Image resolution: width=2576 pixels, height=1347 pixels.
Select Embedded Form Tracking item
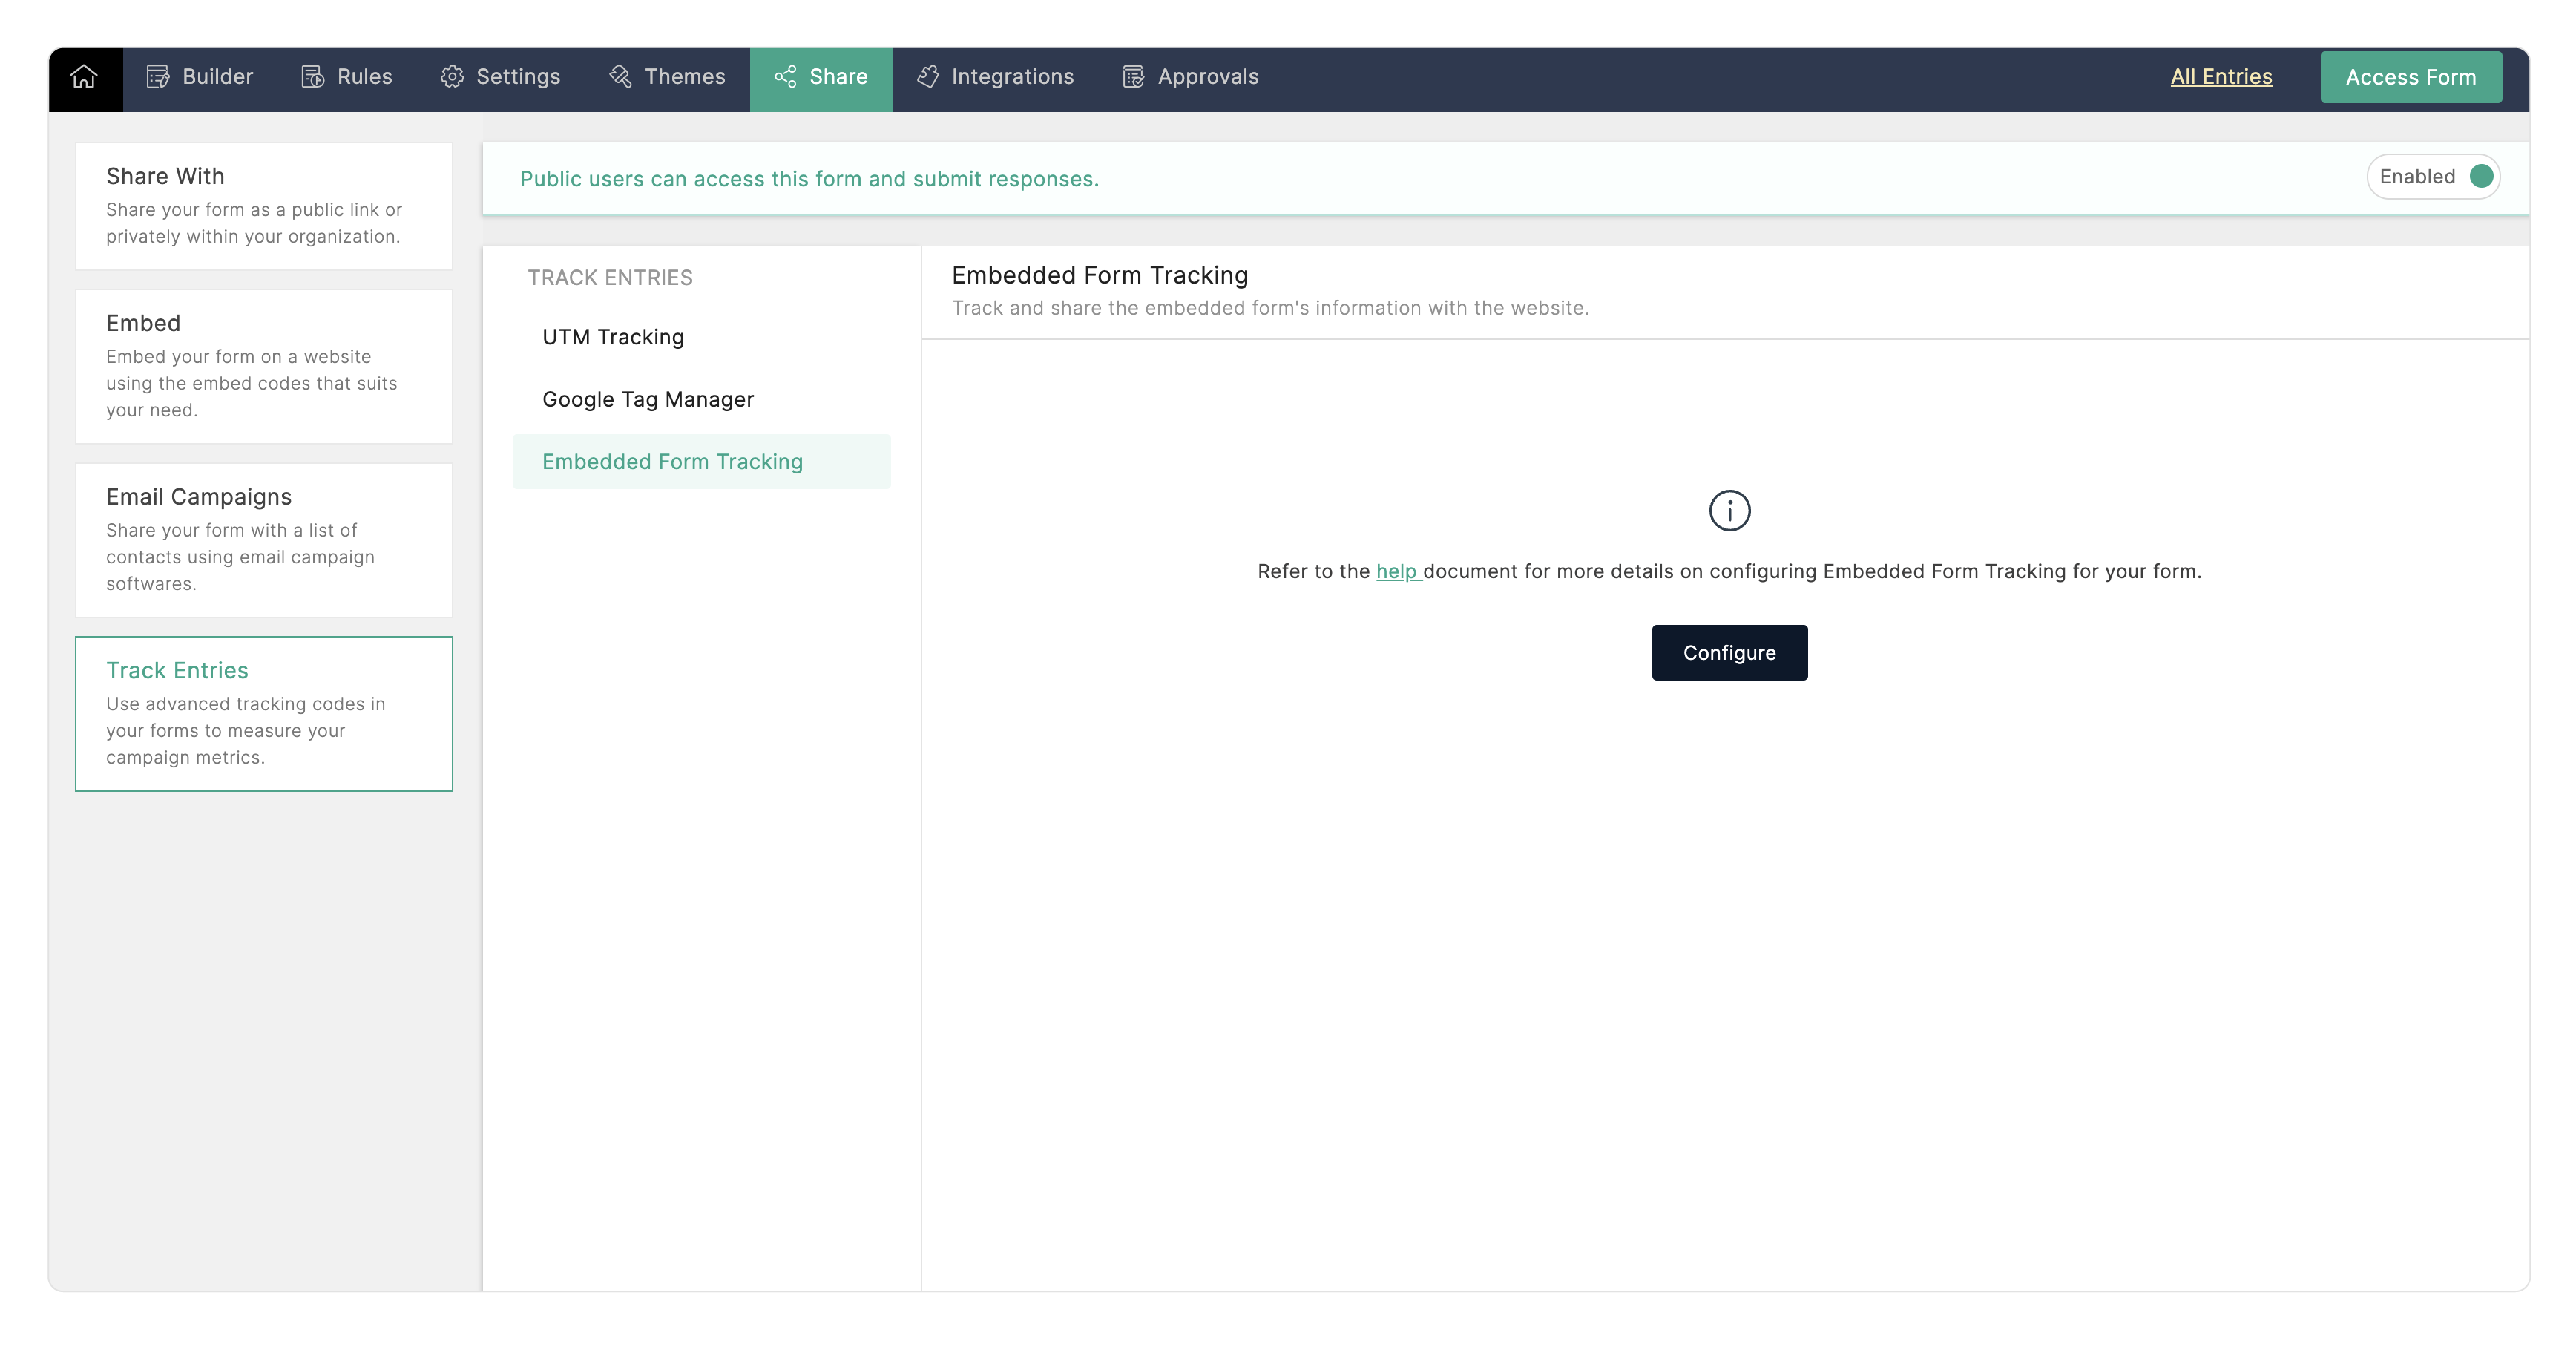coord(672,461)
